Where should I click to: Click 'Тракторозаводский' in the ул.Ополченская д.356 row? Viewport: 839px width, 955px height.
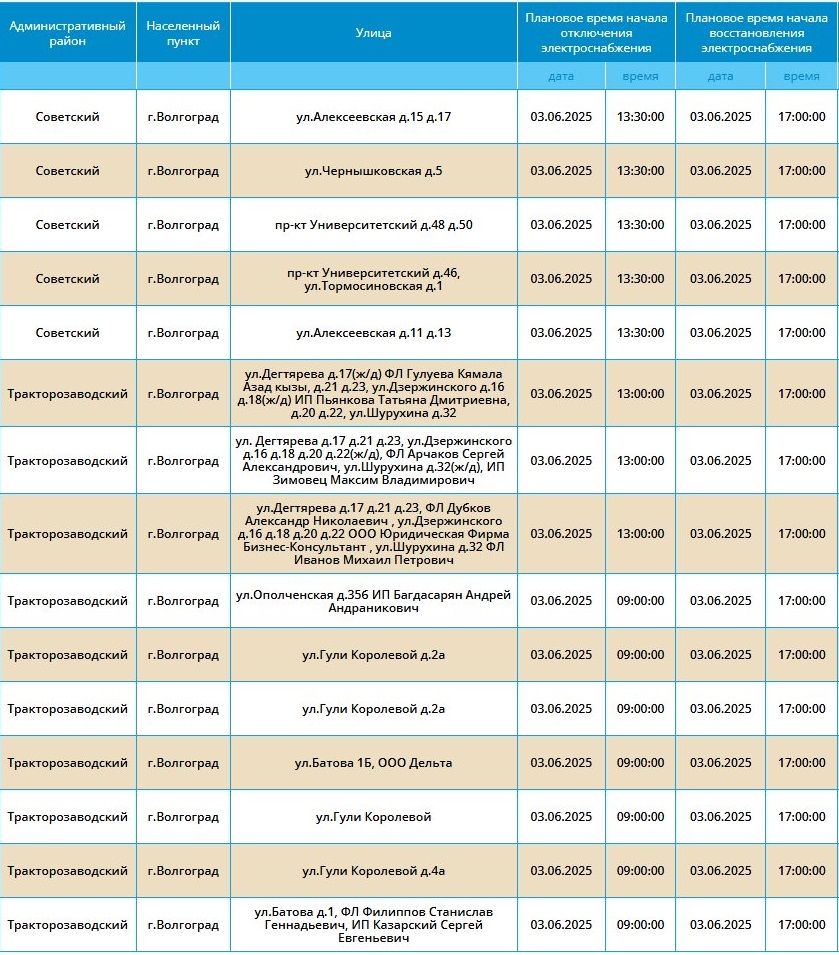(x=68, y=601)
